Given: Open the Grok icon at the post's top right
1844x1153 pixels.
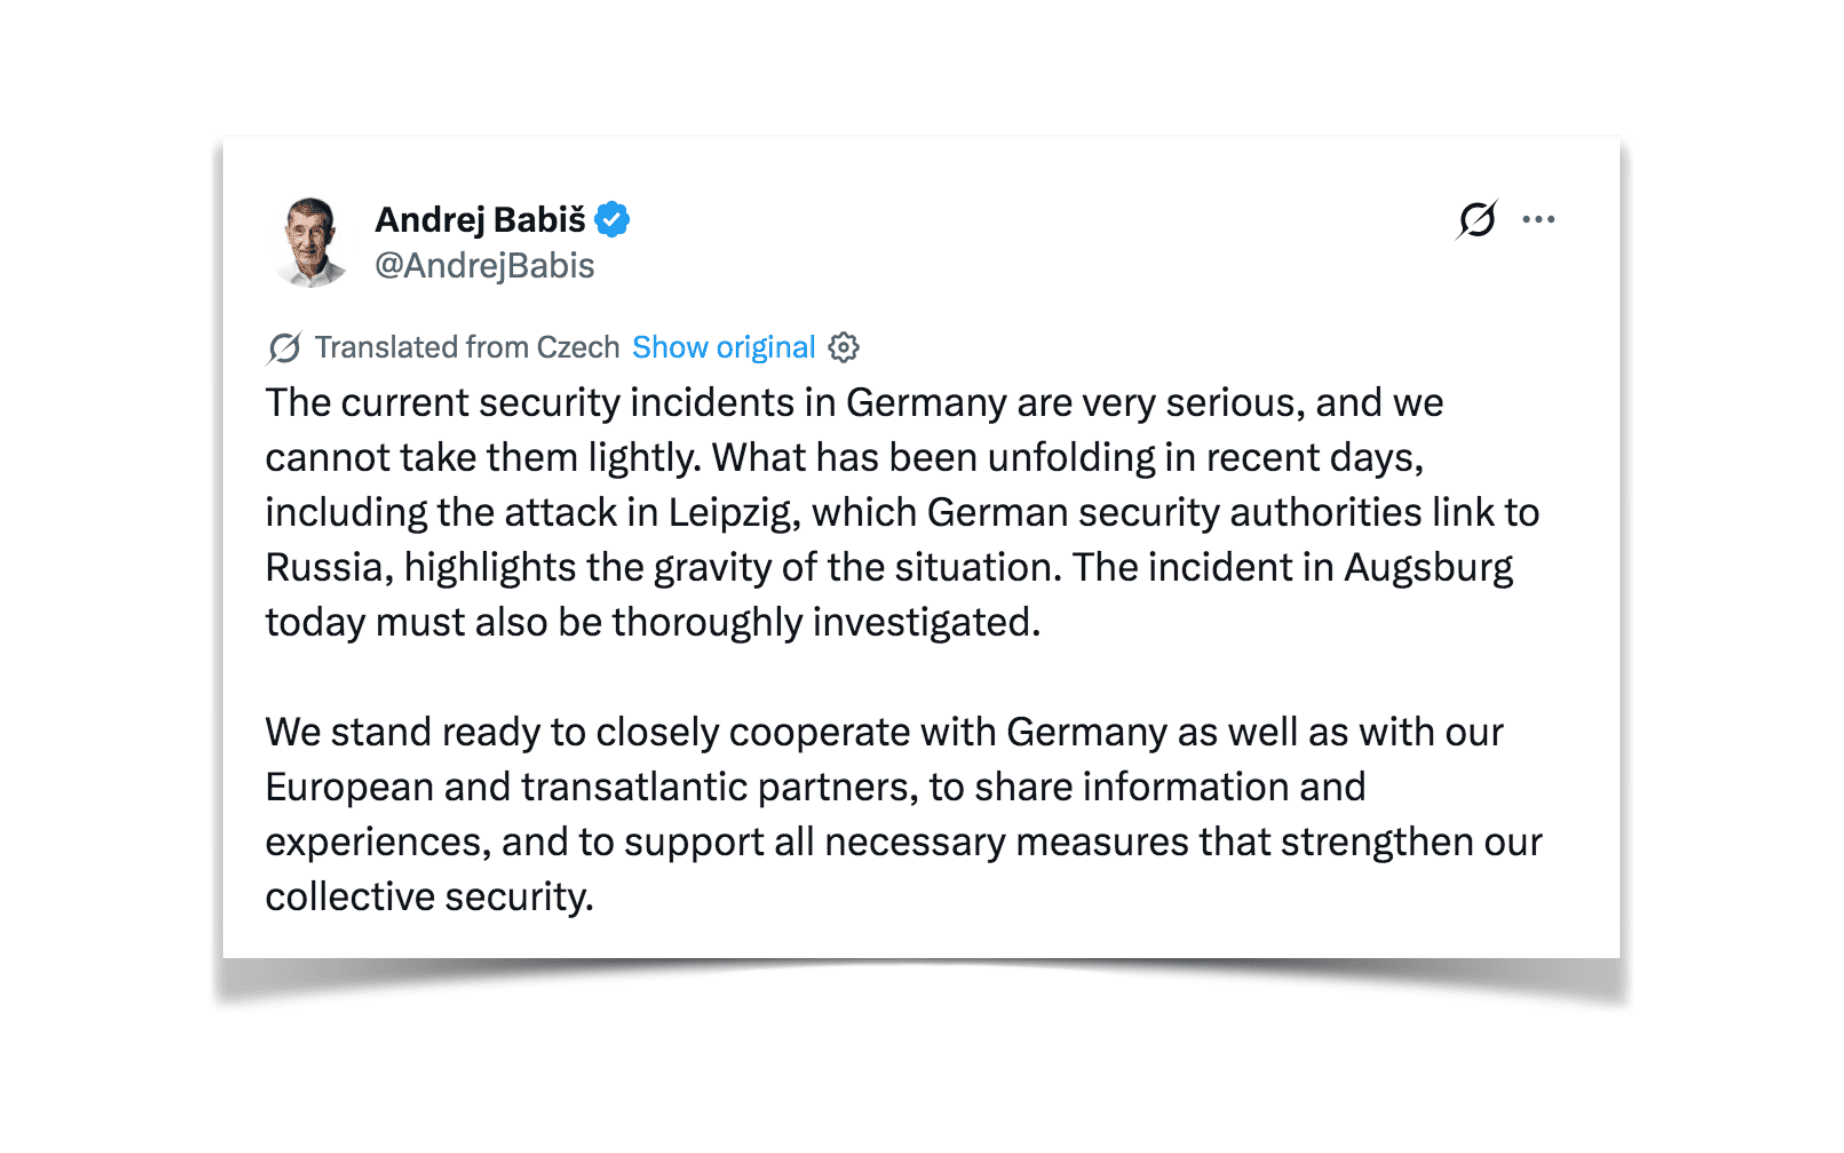Looking at the screenshot, I should (1476, 219).
